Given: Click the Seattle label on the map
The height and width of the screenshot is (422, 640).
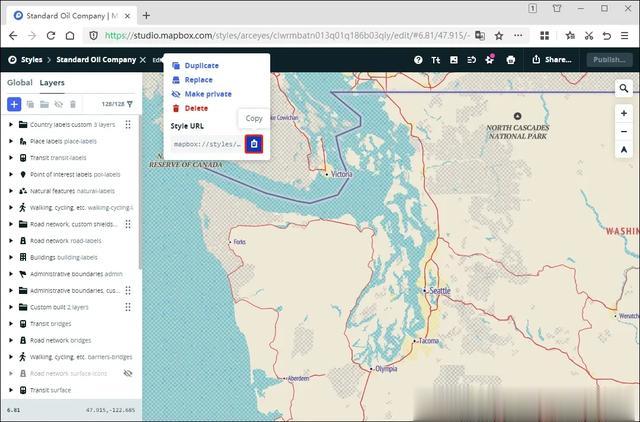Looking at the screenshot, I should tap(440, 291).
